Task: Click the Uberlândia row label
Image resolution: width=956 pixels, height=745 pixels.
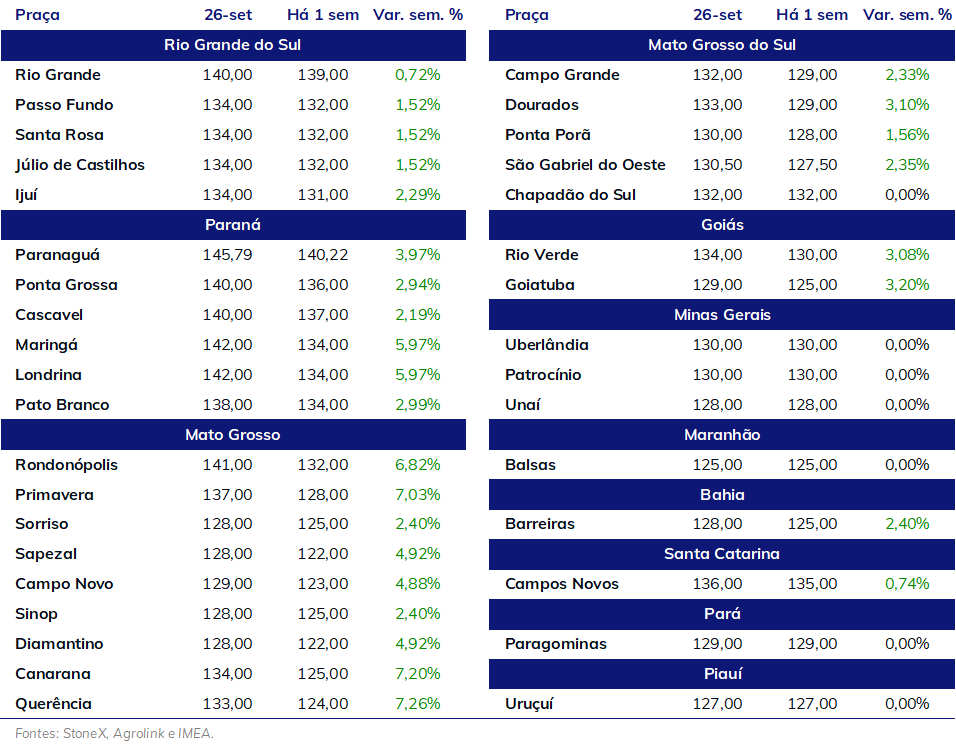Action: (x=547, y=345)
